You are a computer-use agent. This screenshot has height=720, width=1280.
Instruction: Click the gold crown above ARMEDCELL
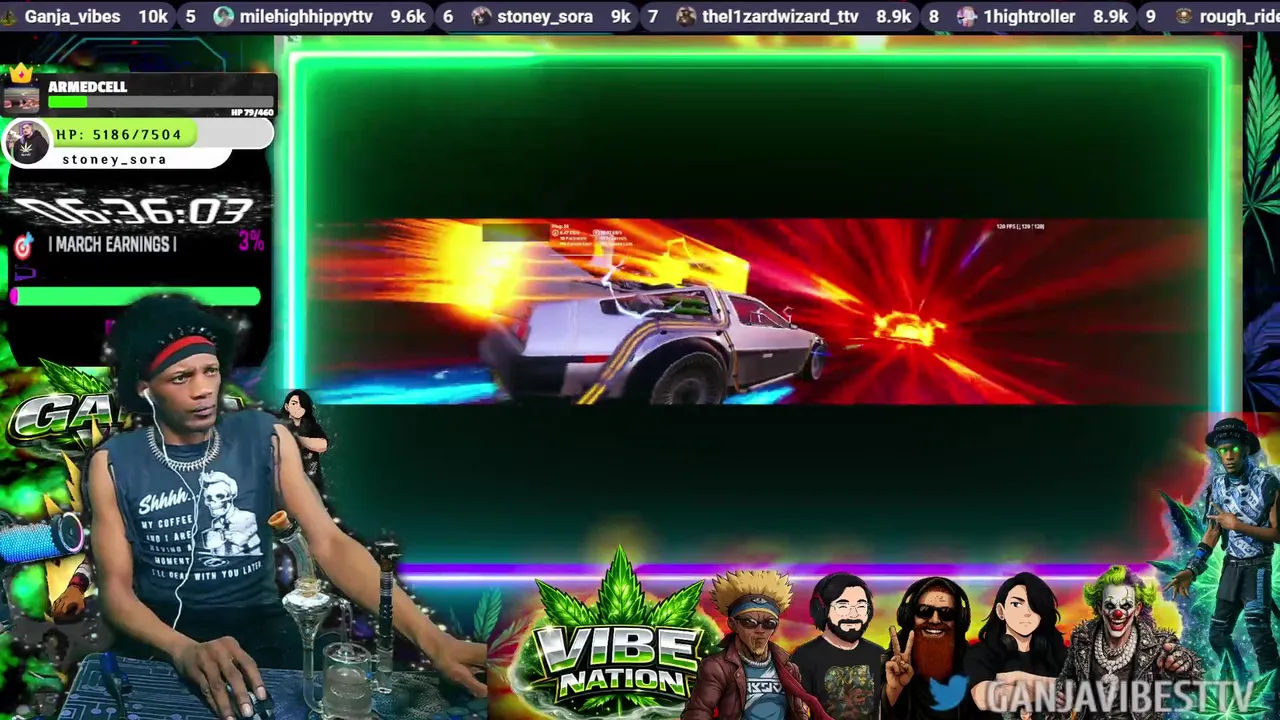pyautogui.click(x=21, y=73)
